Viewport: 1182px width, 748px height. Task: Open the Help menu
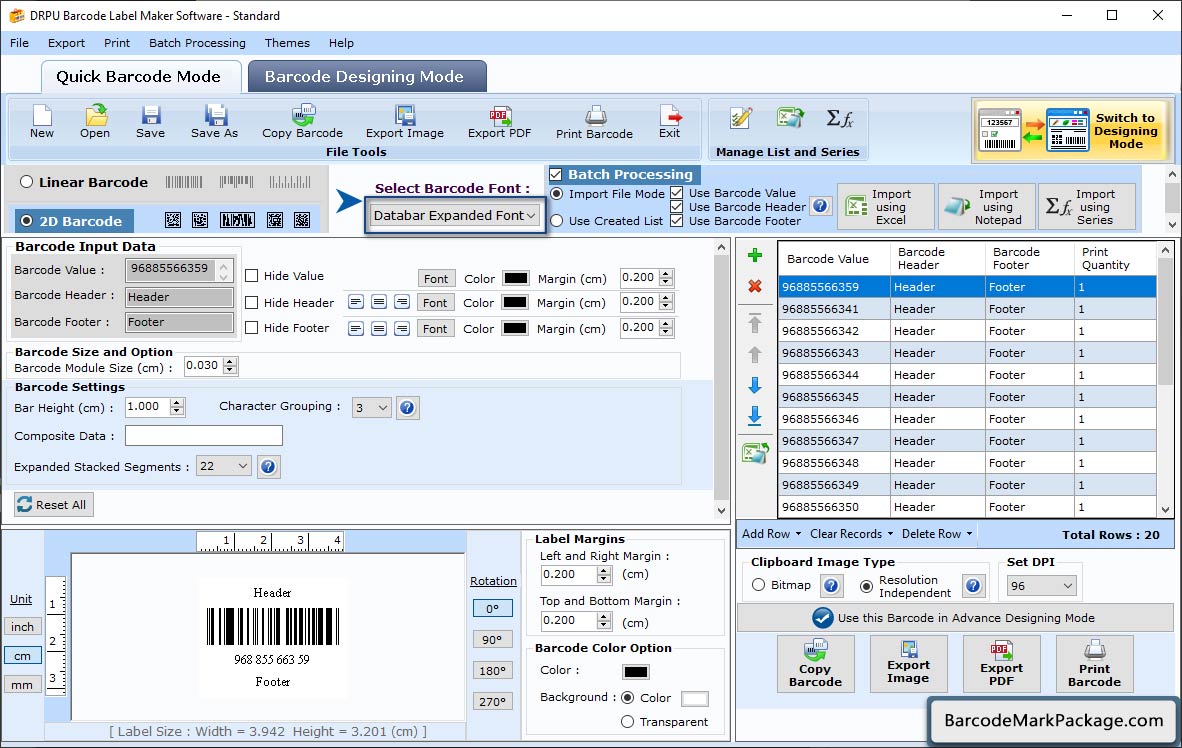pyautogui.click(x=341, y=43)
